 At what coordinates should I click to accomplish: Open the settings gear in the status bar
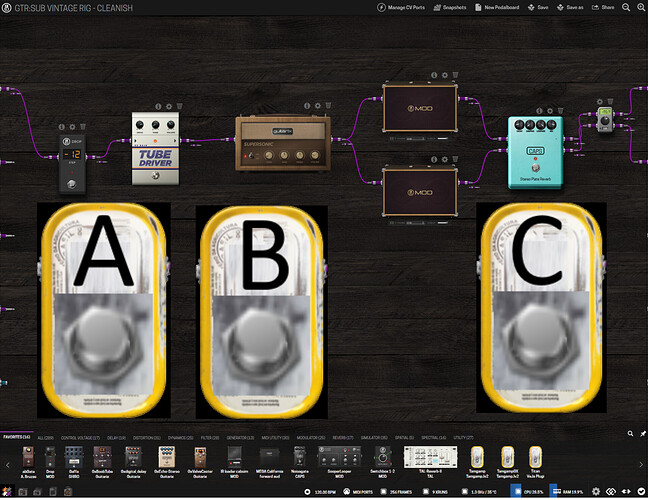pos(596,491)
